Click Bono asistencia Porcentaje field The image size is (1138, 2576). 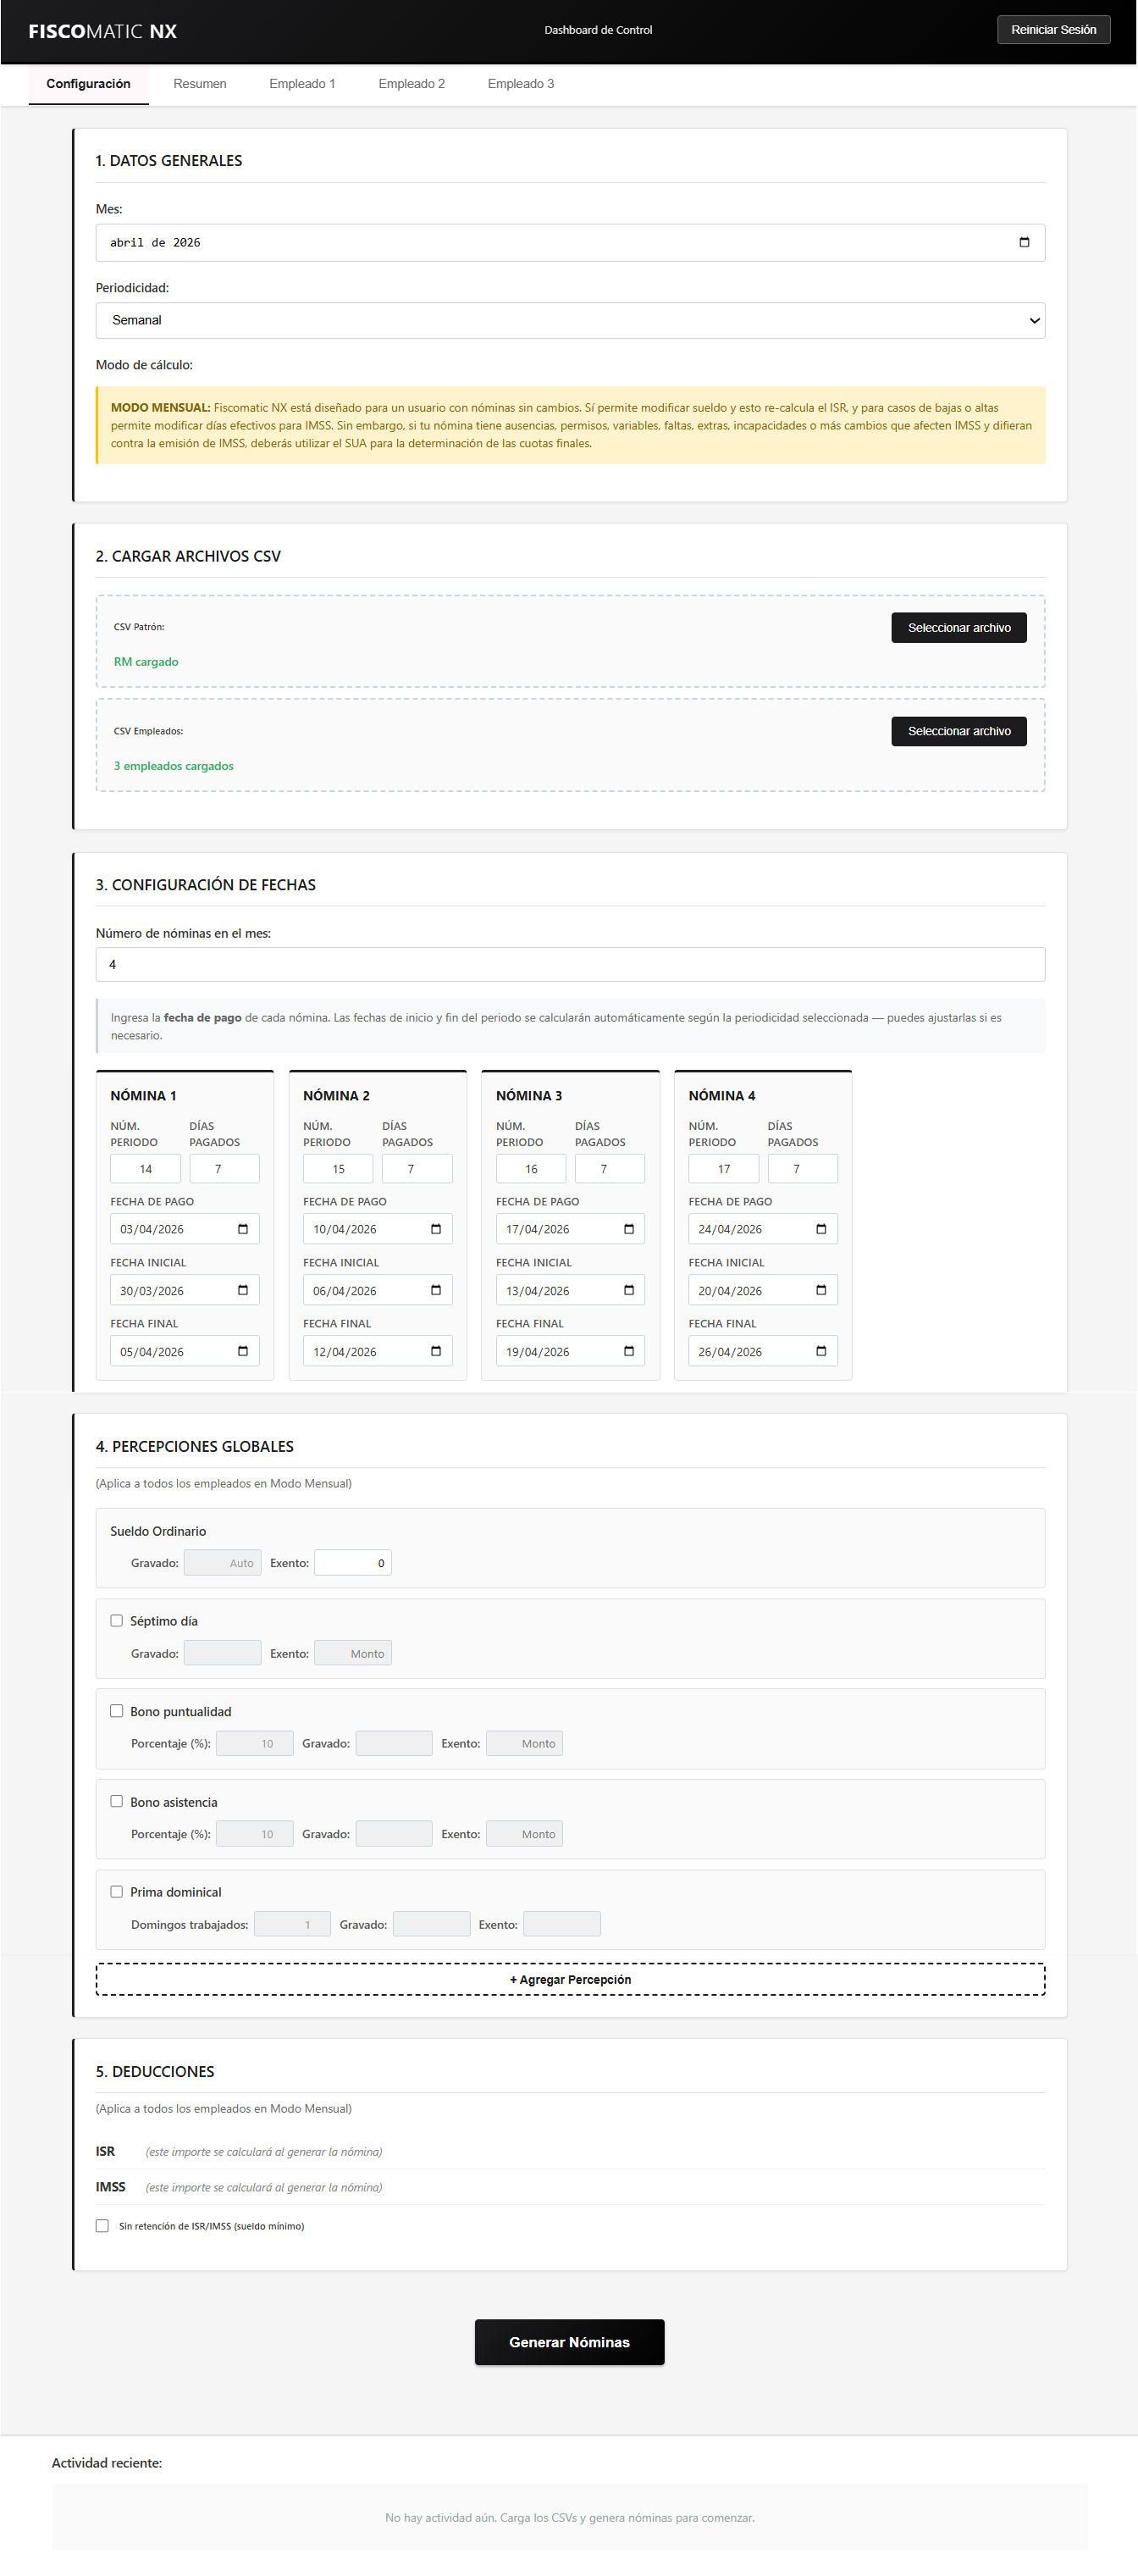pyautogui.click(x=255, y=1833)
